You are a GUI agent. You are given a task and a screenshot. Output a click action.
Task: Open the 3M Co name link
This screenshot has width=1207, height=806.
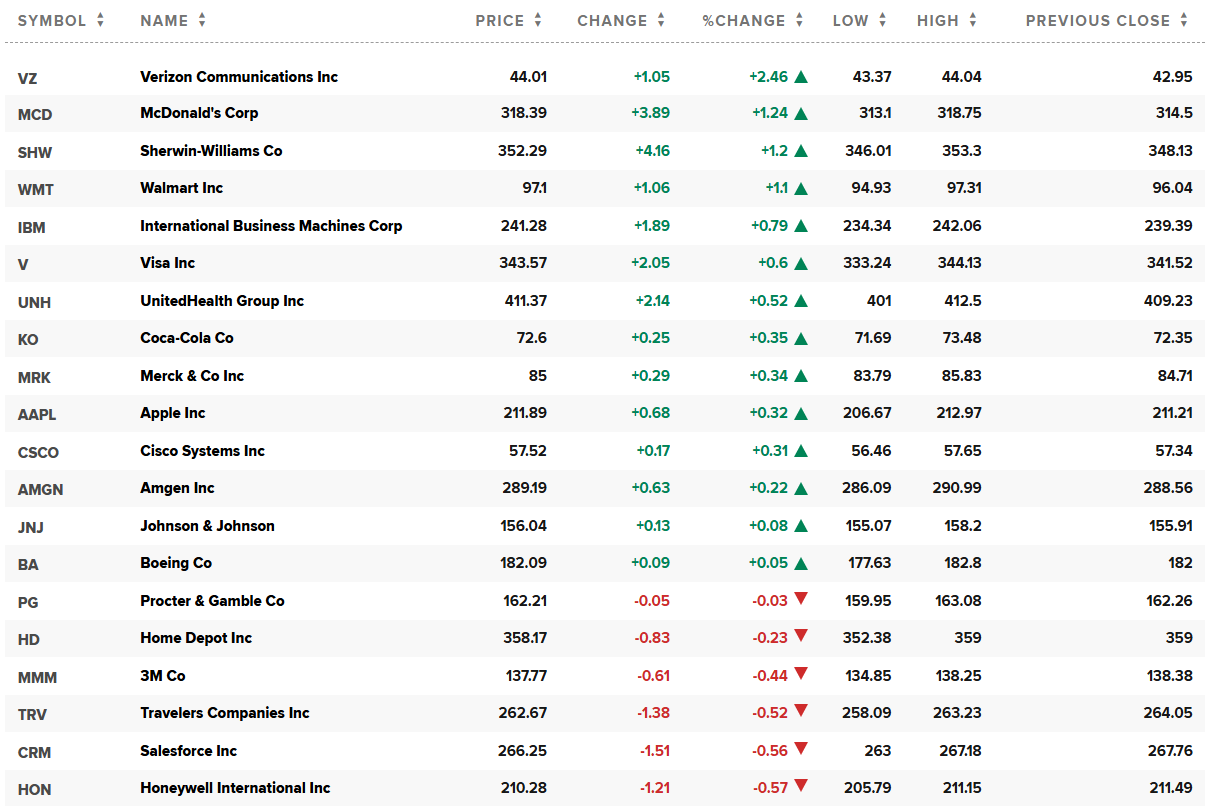tap(163, 676)
